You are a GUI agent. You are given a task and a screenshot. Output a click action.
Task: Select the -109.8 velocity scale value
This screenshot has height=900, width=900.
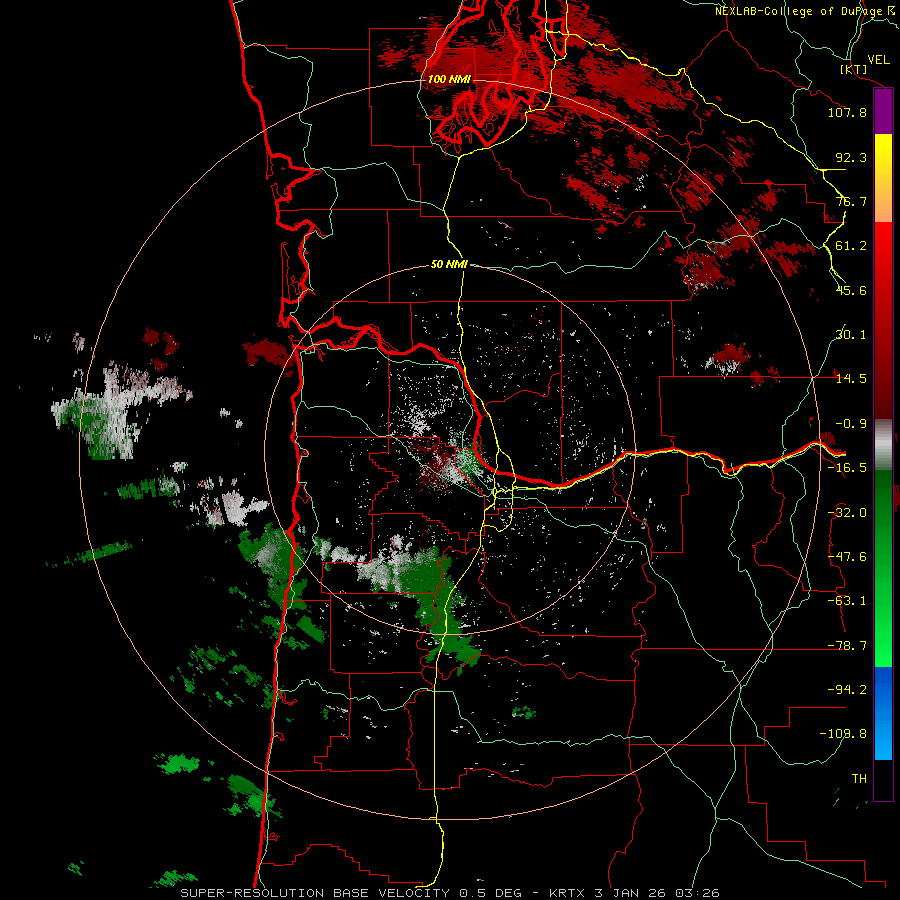843,734
